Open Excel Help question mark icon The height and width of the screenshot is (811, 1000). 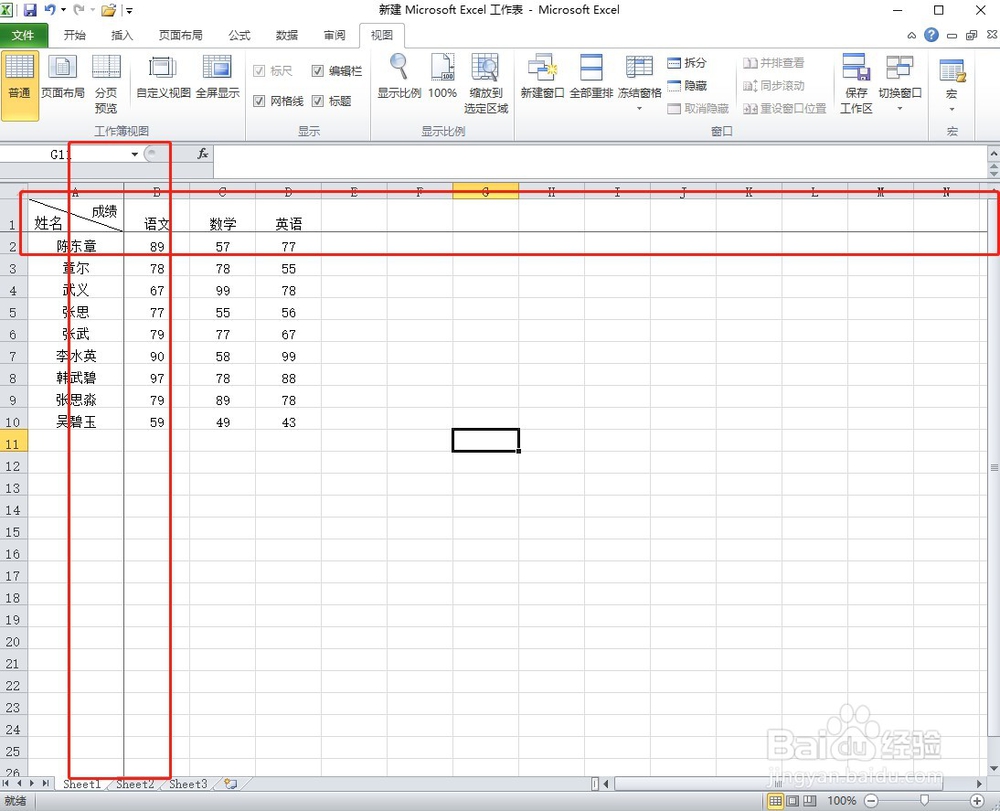(931, 35)
